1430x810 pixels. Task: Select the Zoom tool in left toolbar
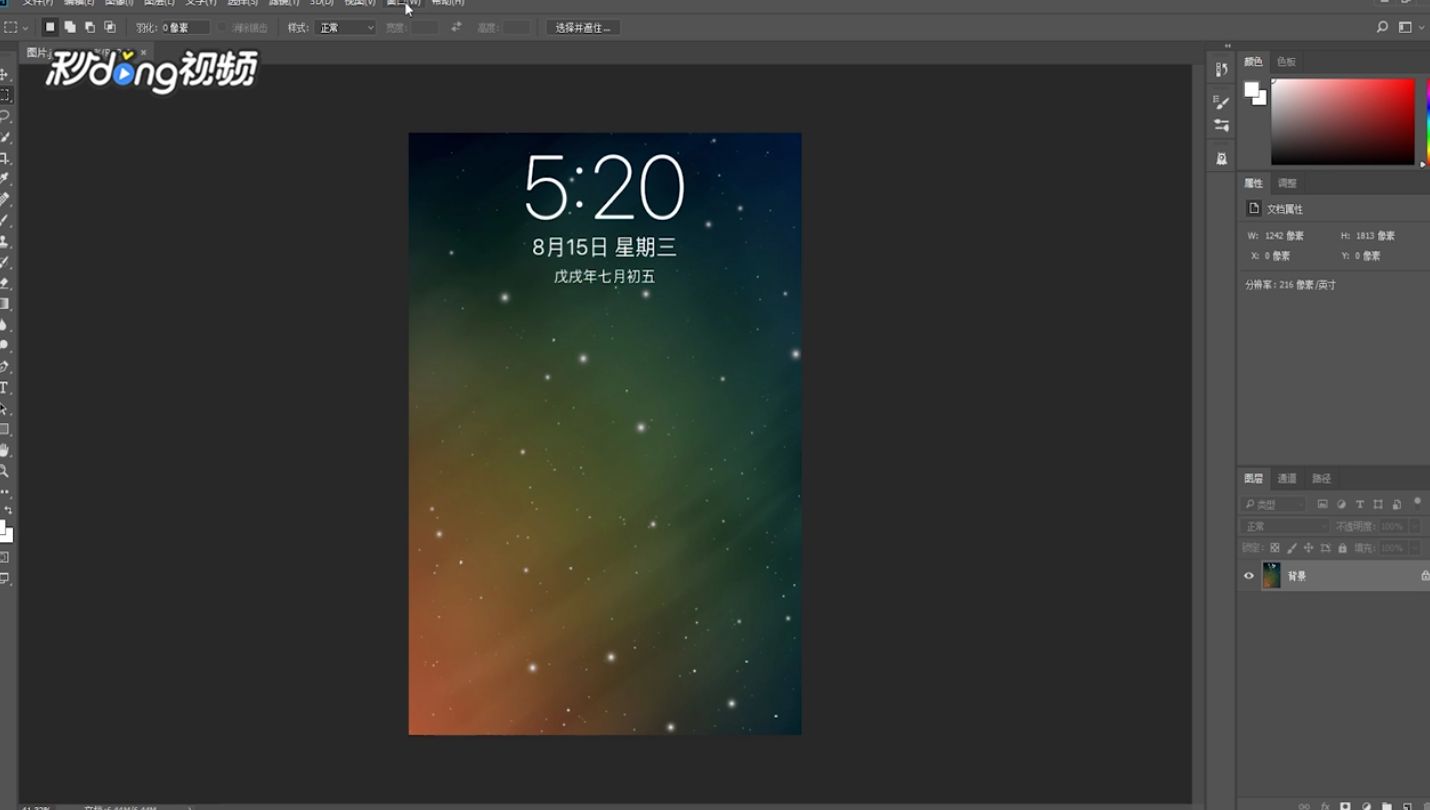(x=5, y=471)
